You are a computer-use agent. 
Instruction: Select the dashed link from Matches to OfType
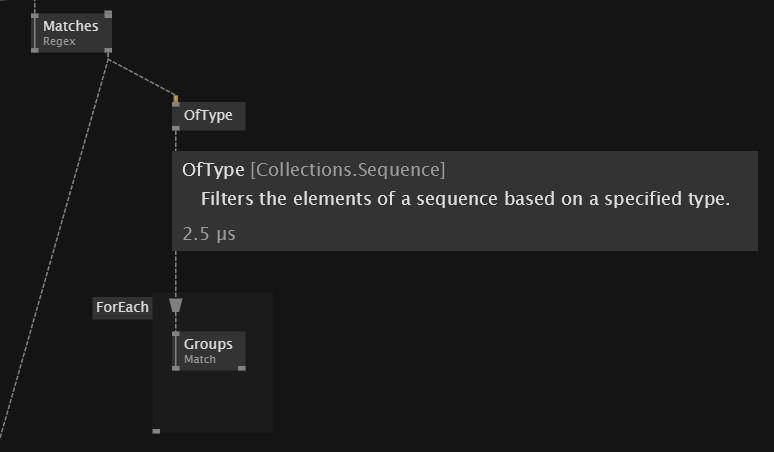(x=142, y=78)
